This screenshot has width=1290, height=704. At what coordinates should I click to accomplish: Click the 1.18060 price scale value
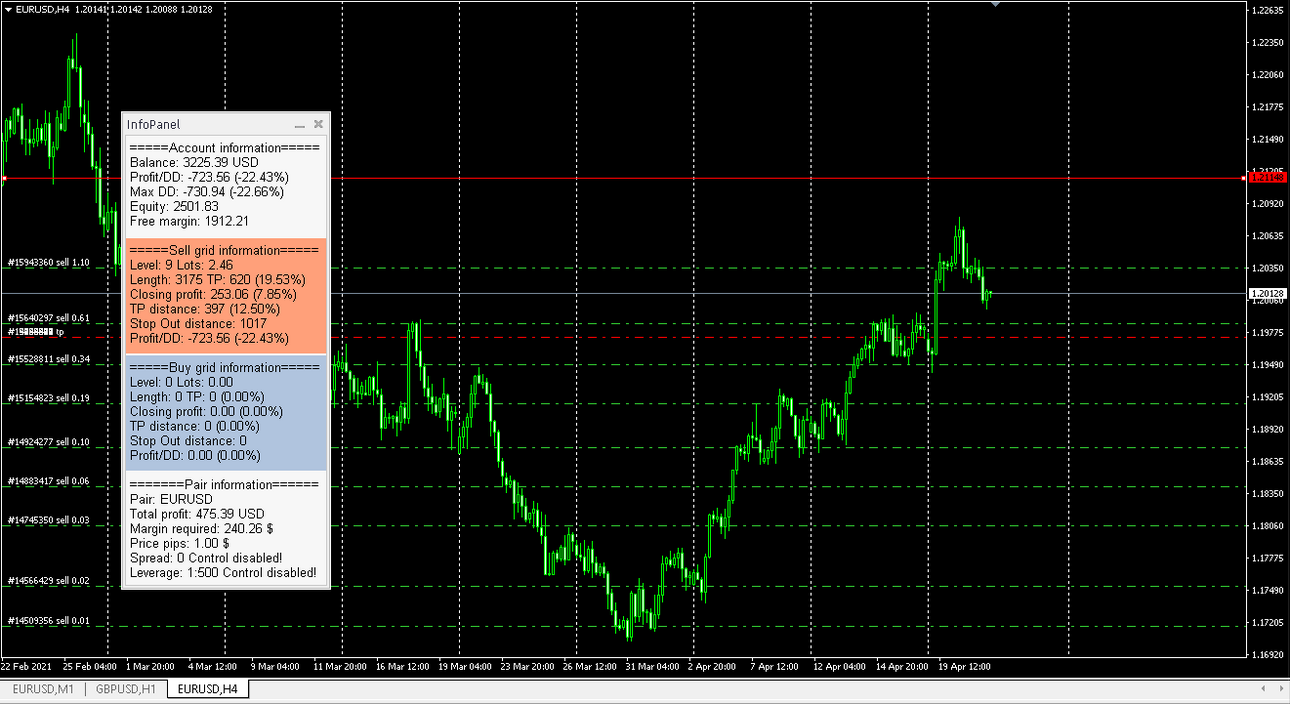pyautogui.click(x=1268, y=526)
